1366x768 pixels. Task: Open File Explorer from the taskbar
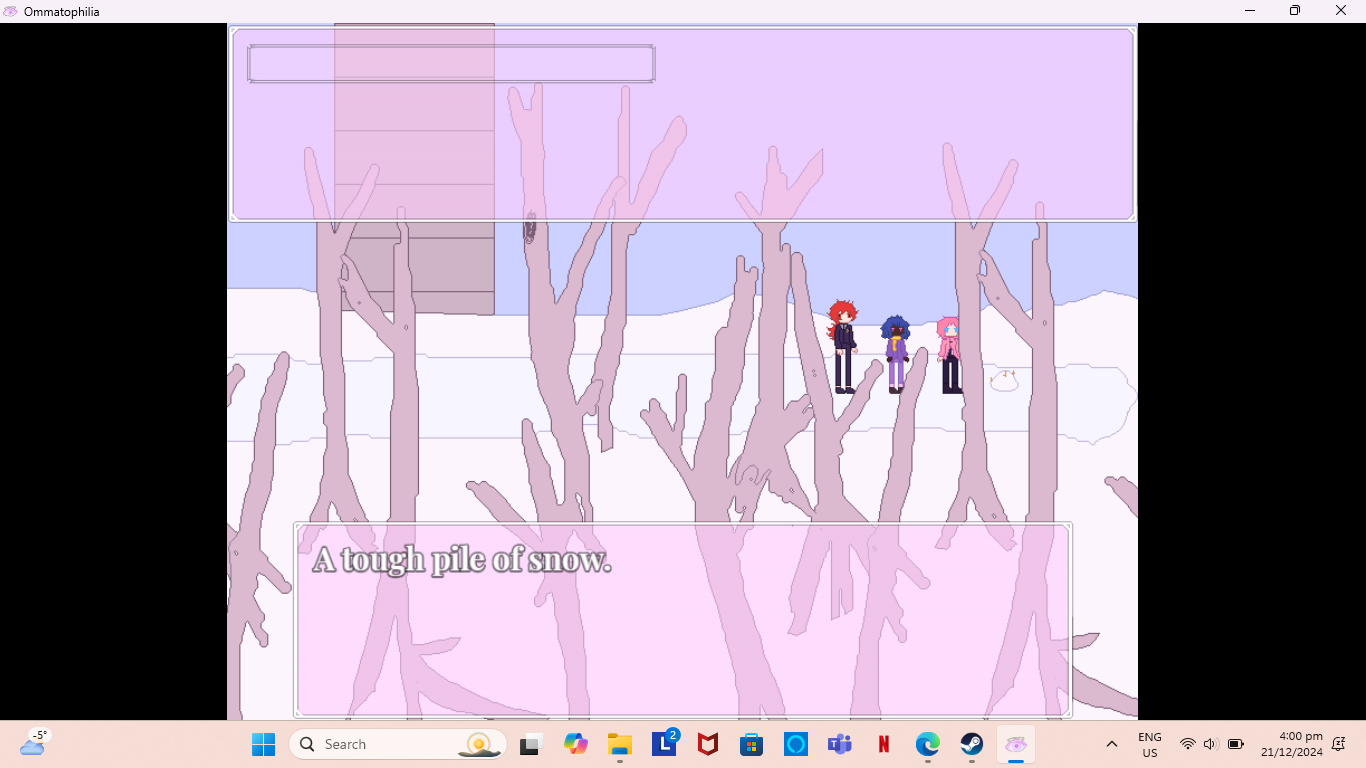pos(620,744)
